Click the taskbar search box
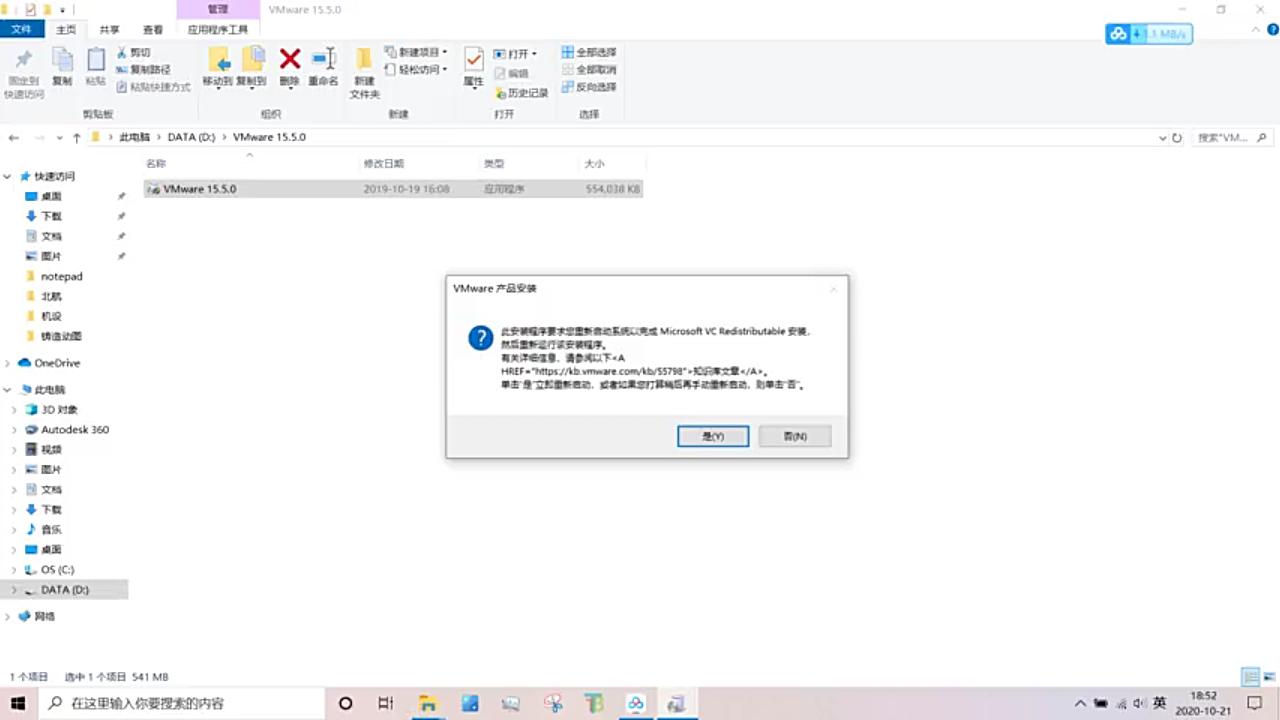Screen dimensions: 1280x720 183,703
